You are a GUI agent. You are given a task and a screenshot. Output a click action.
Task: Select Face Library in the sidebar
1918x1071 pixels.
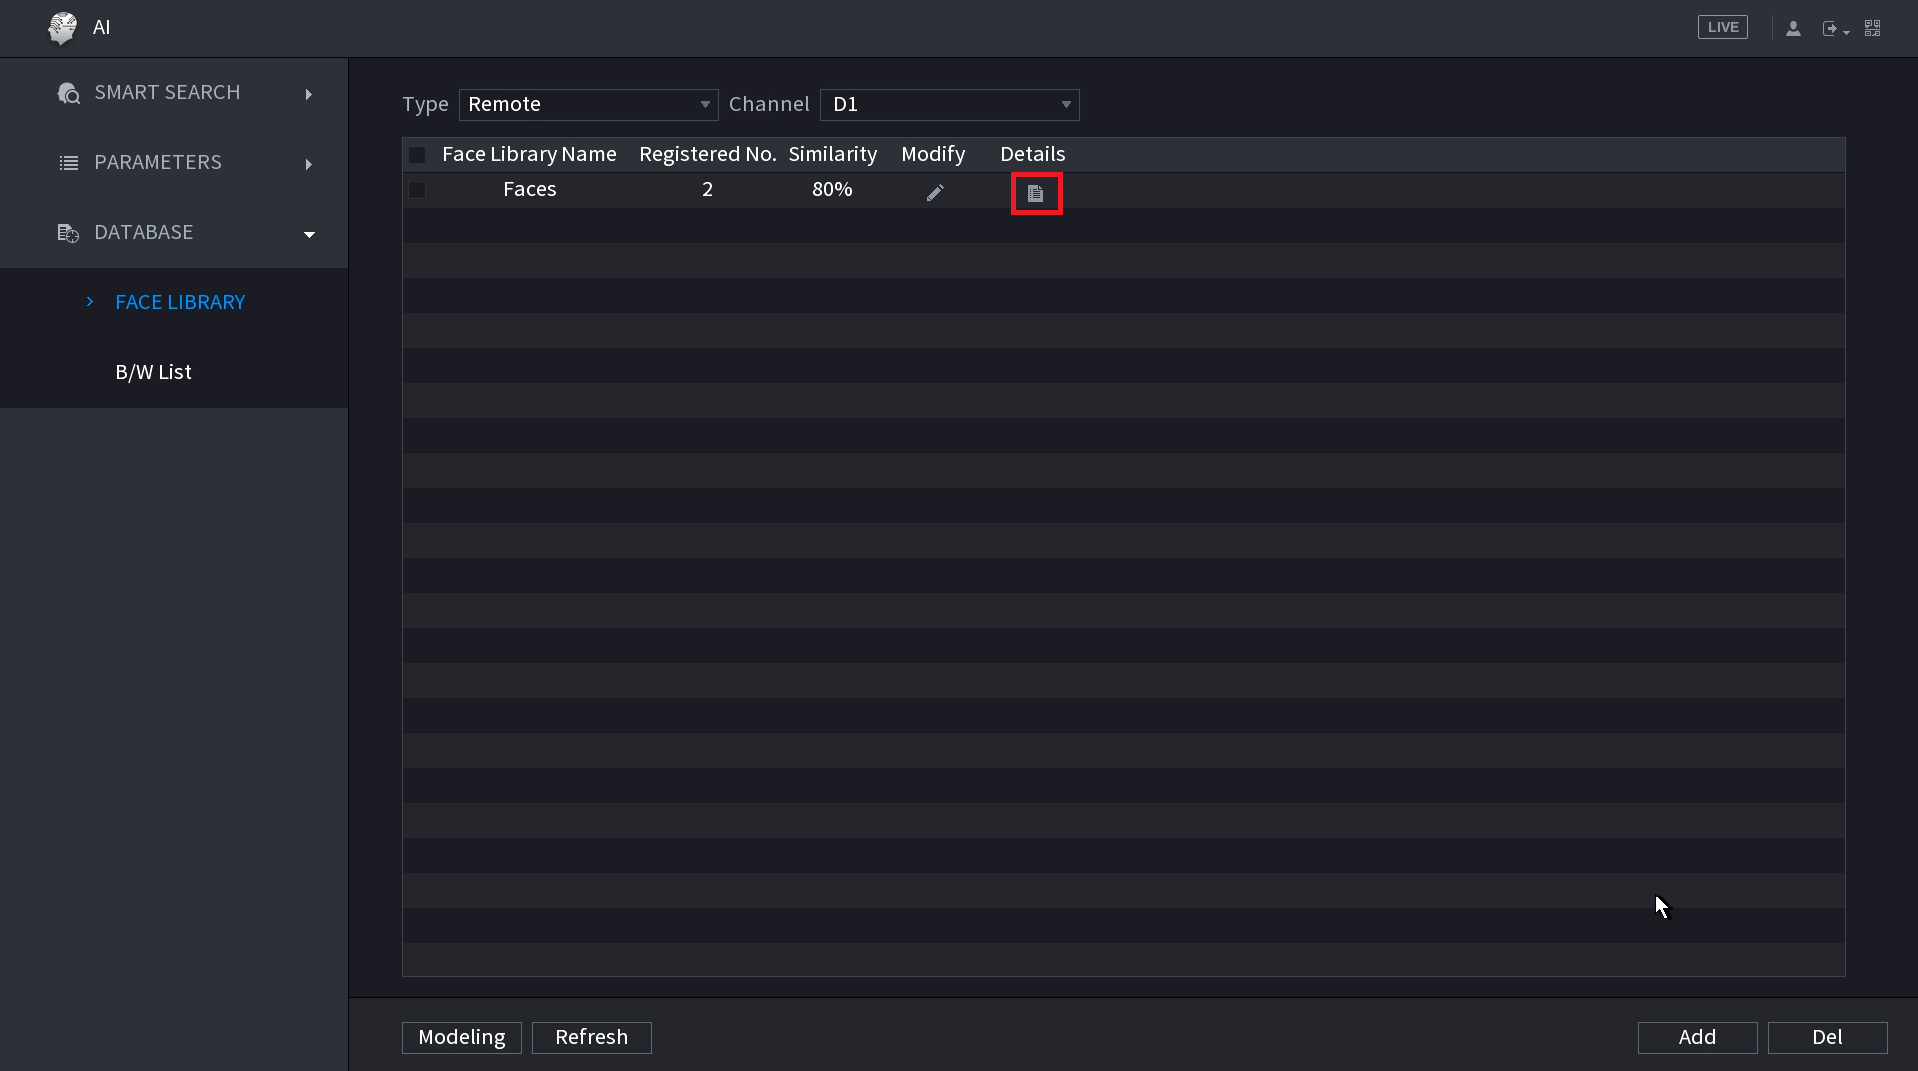[180, 302]
